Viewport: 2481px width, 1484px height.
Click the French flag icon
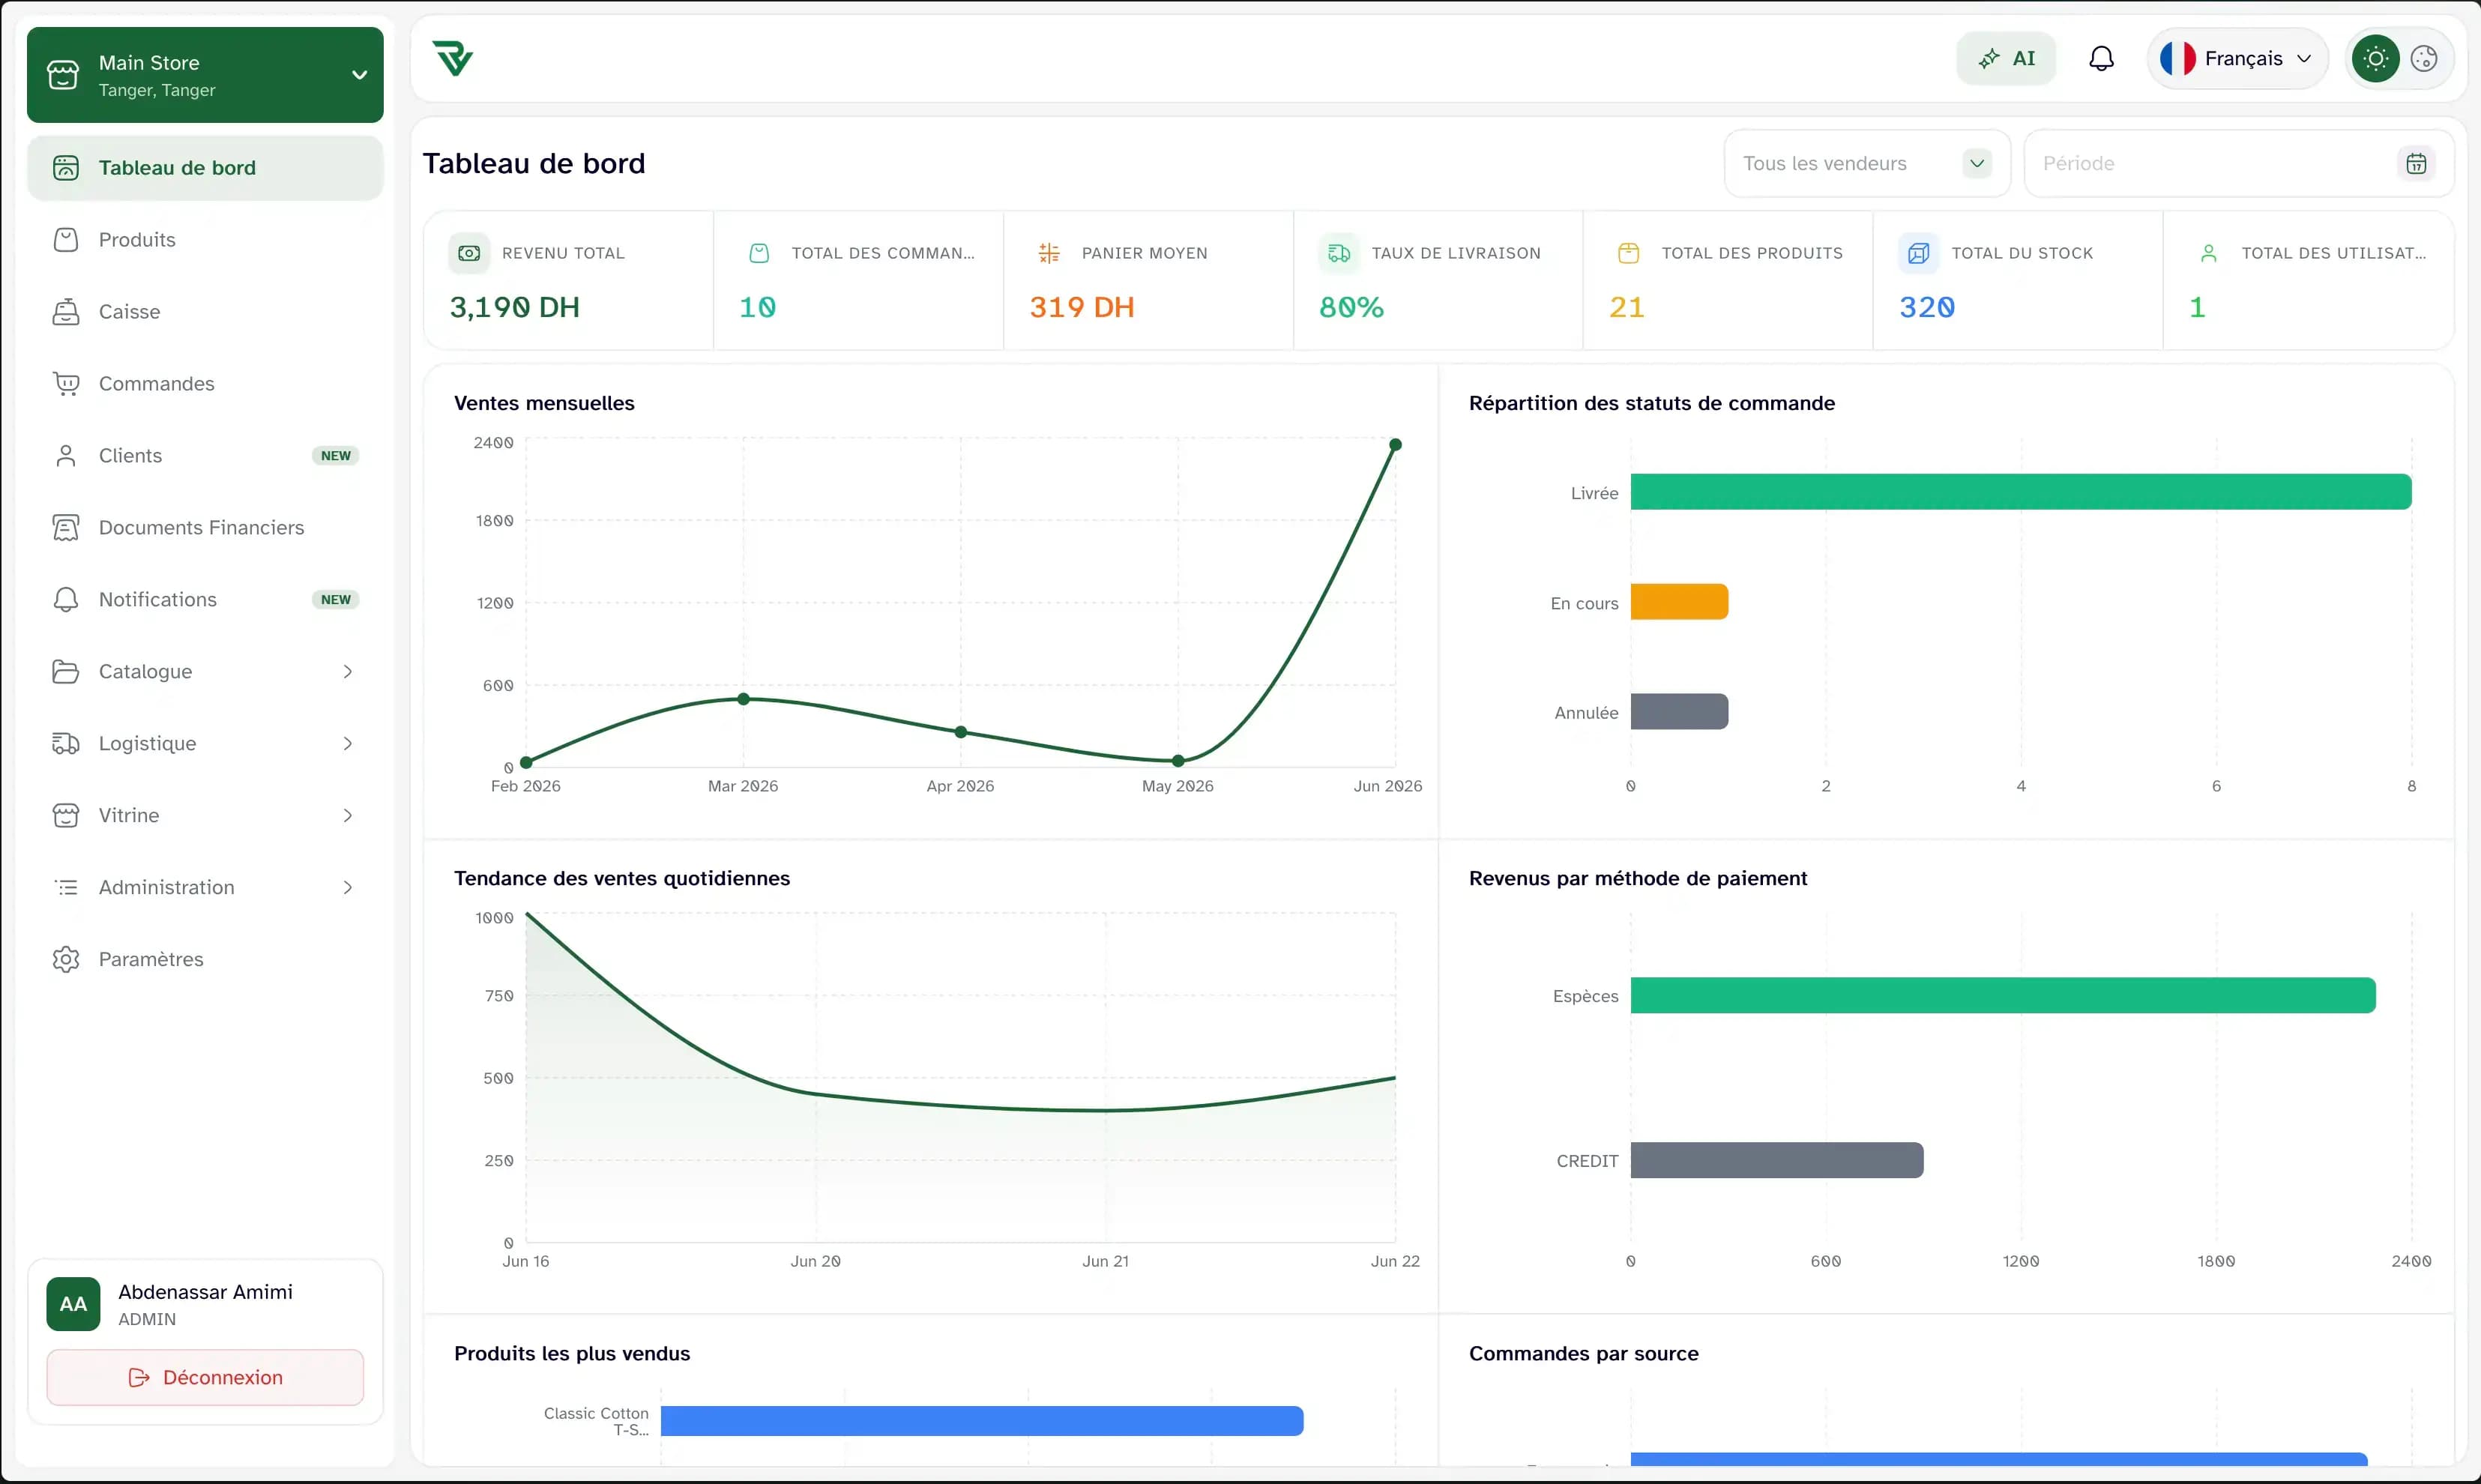[2177, 58]
